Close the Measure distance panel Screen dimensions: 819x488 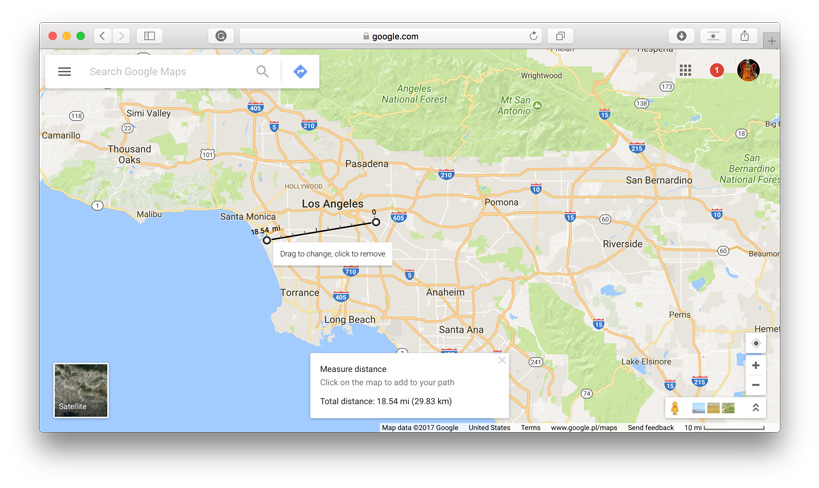point(502,361)
